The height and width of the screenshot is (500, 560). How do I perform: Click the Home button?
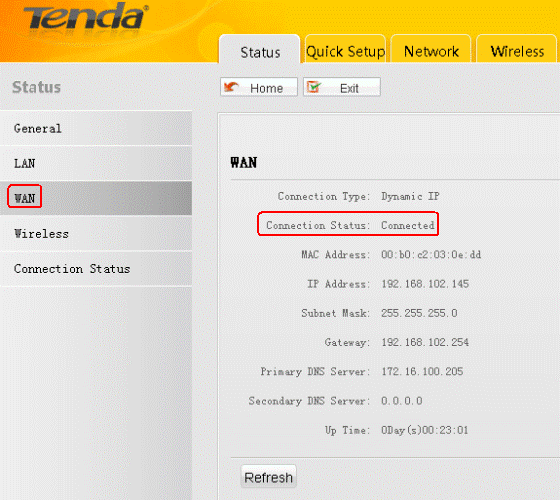pos(259,87)
